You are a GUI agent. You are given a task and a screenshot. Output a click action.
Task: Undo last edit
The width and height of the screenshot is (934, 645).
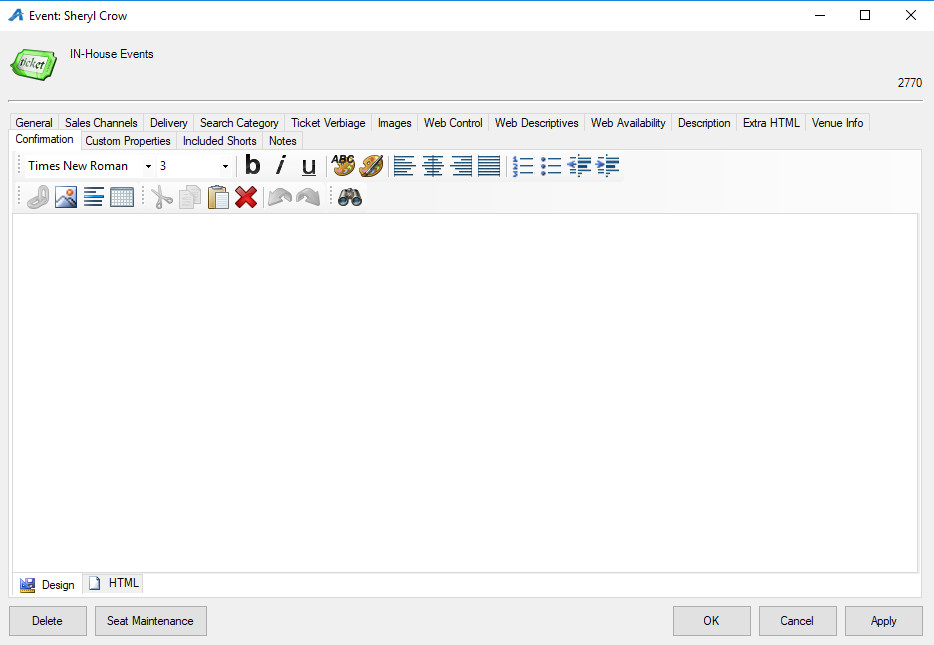coord(279,197)
